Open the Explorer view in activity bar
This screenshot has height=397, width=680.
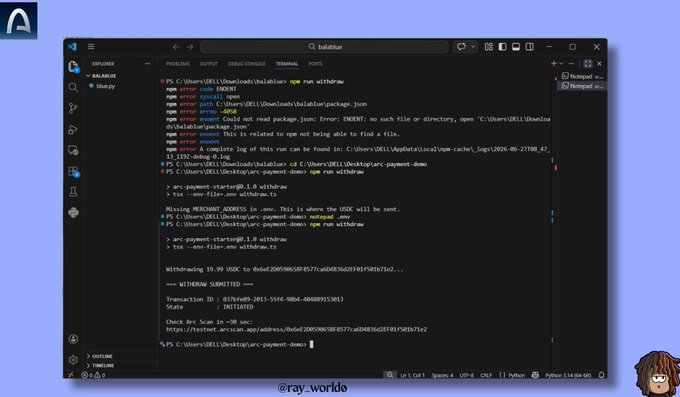(x=73, y=66)
